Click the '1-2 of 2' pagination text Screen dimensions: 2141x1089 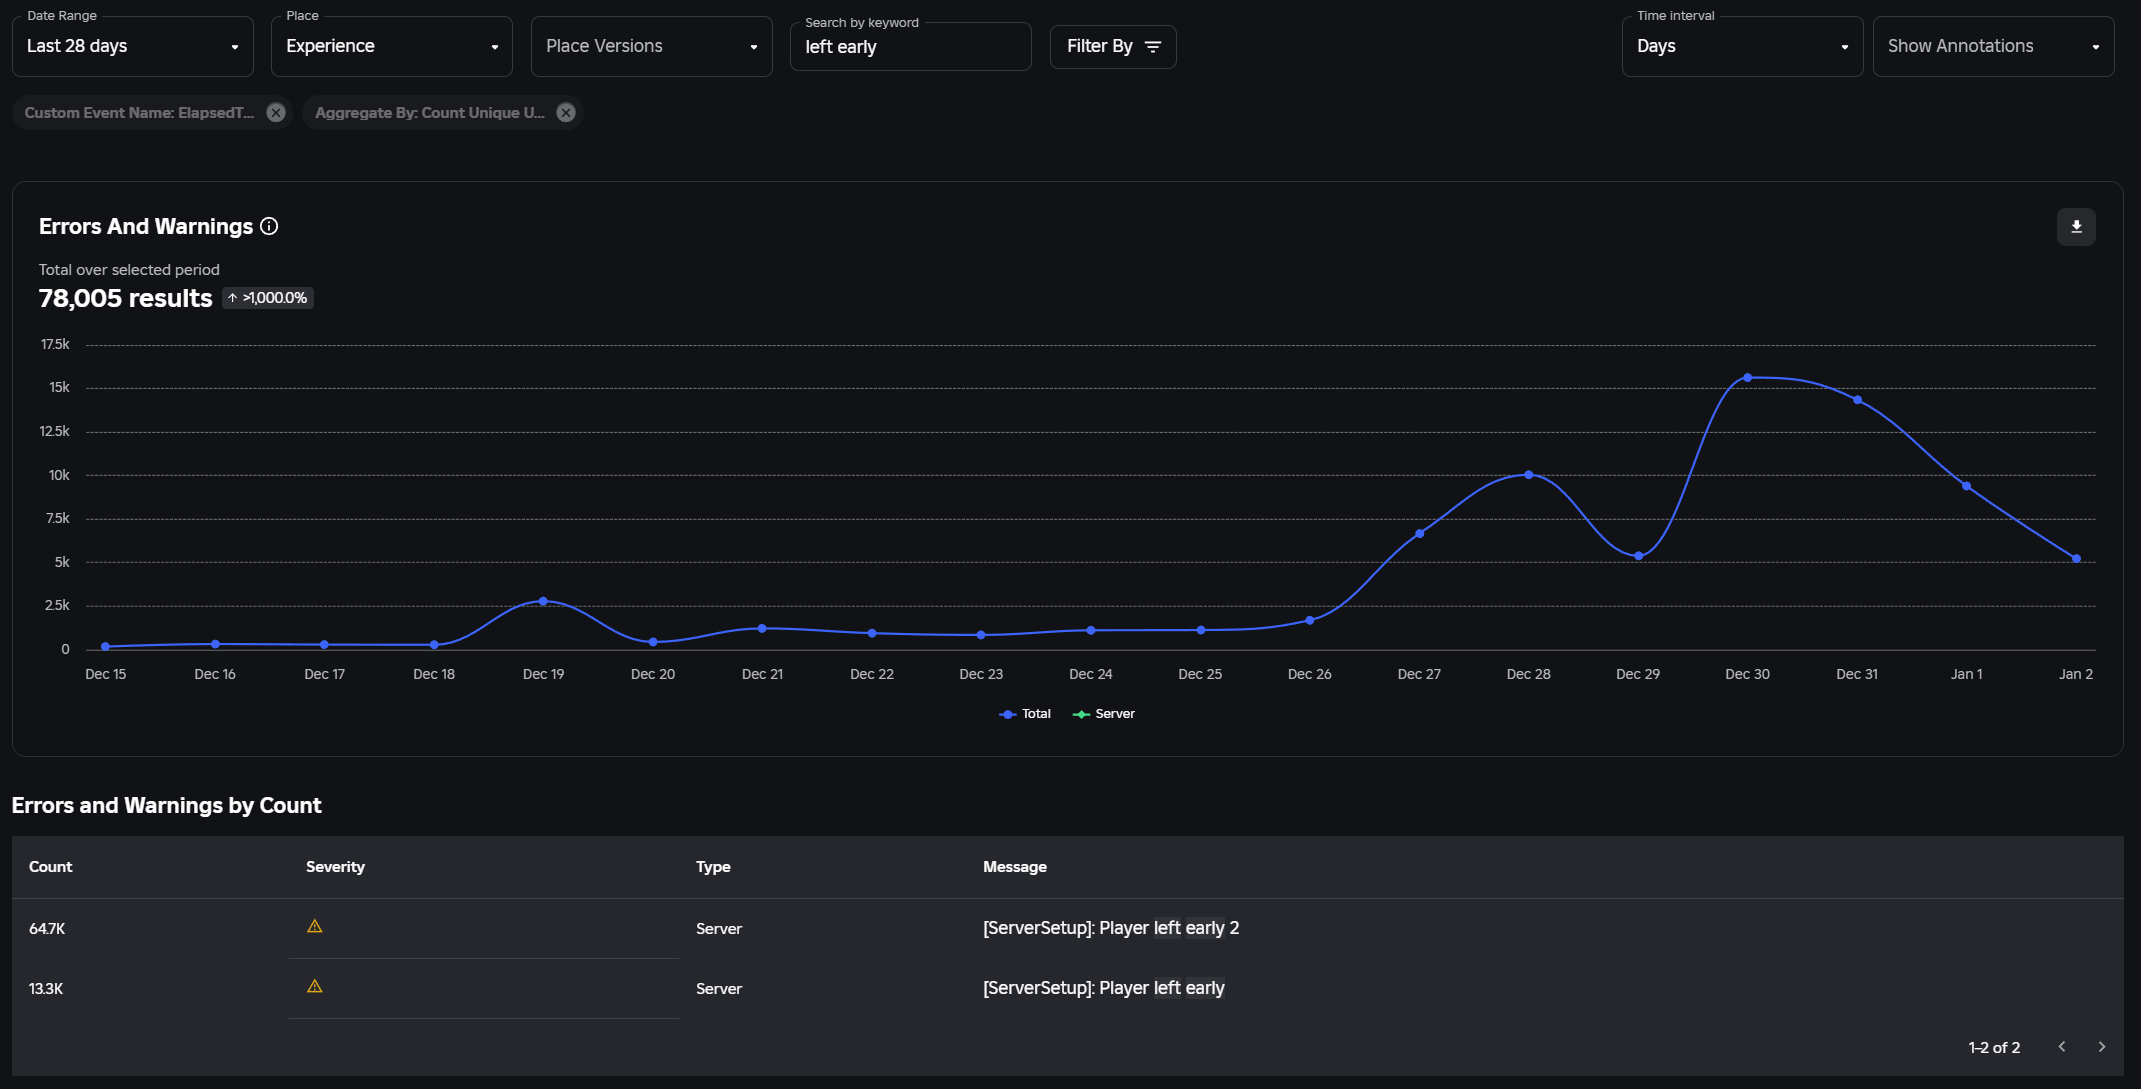[1994, 1048]
